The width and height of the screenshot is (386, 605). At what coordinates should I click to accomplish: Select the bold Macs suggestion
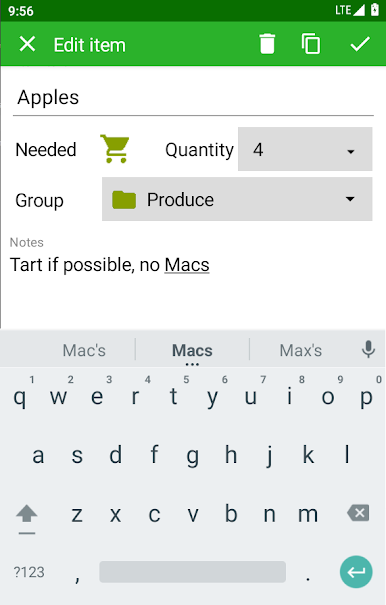[192, 350]
